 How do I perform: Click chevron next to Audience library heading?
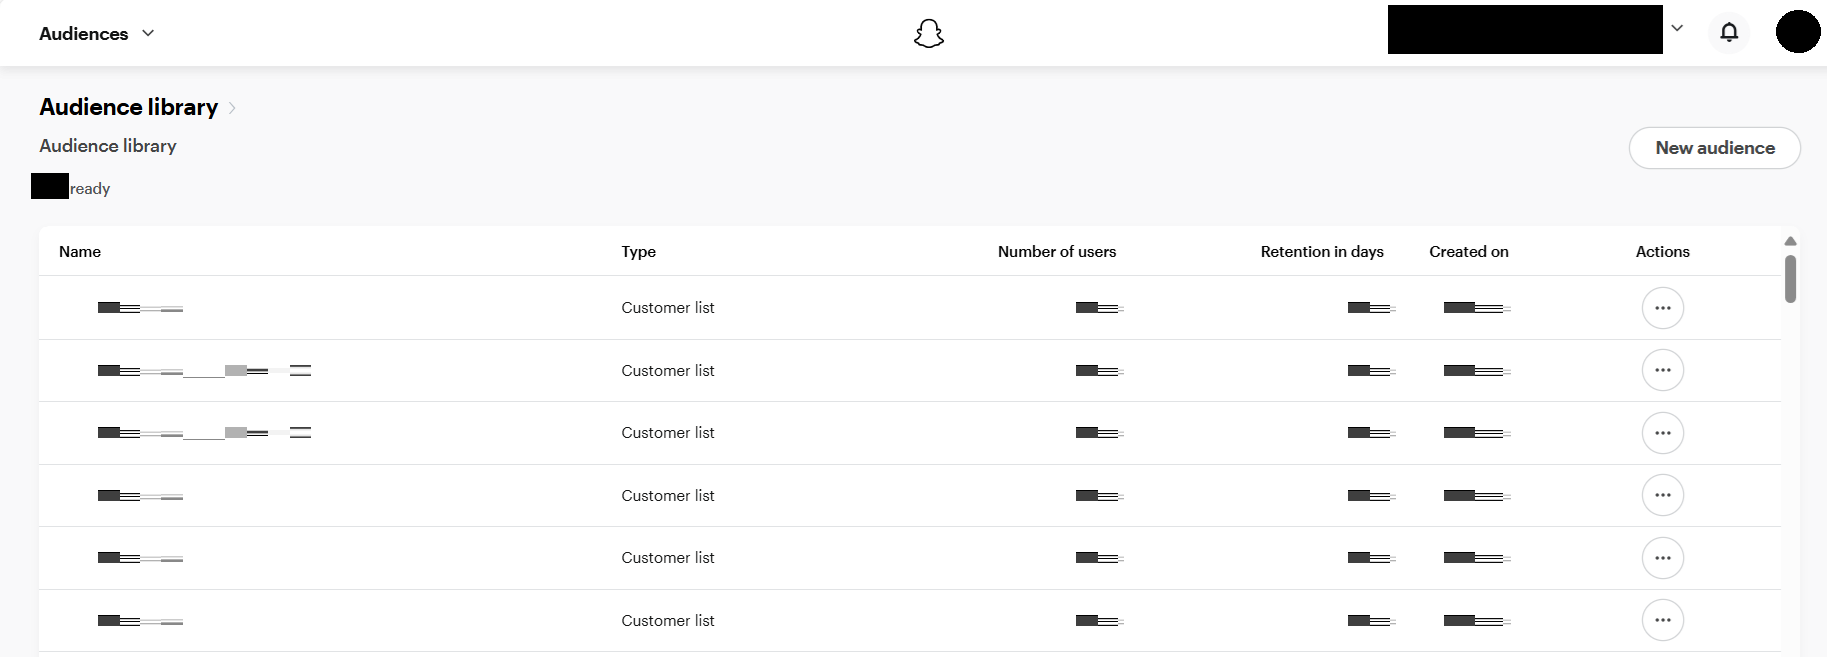(232, 108)
